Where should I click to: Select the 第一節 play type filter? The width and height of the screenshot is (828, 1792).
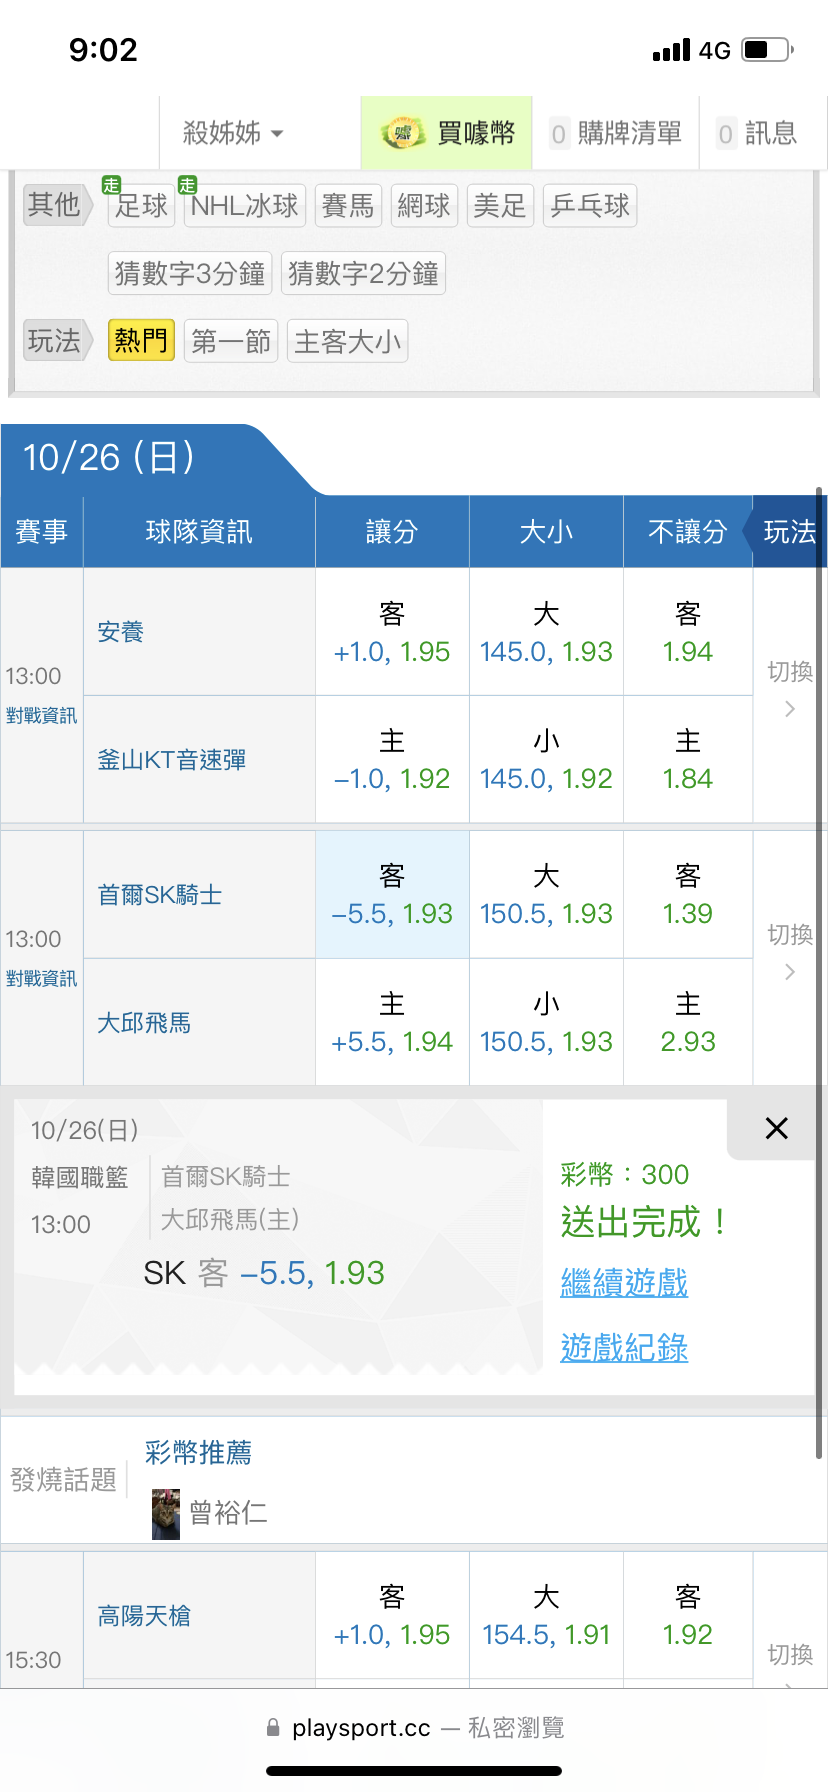pos(231,341)
